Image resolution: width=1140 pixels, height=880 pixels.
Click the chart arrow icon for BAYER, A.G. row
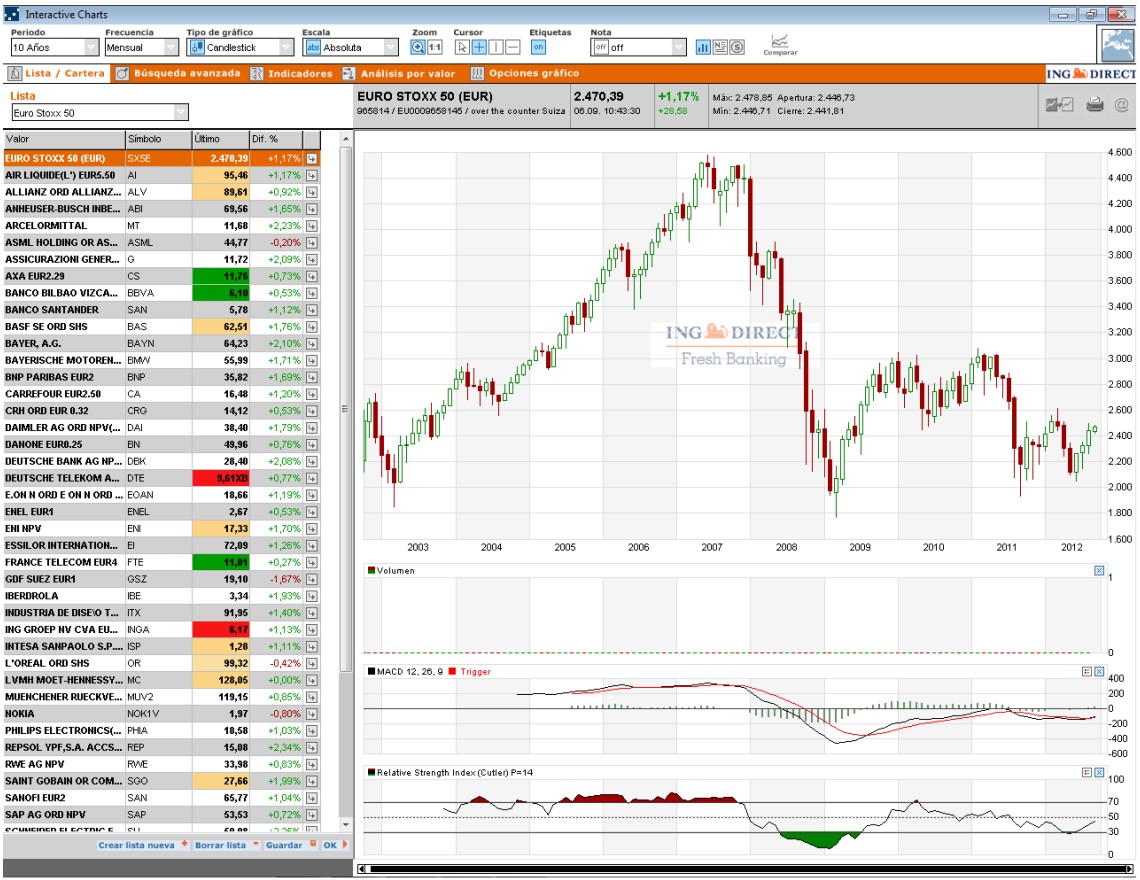click(312, 344)
